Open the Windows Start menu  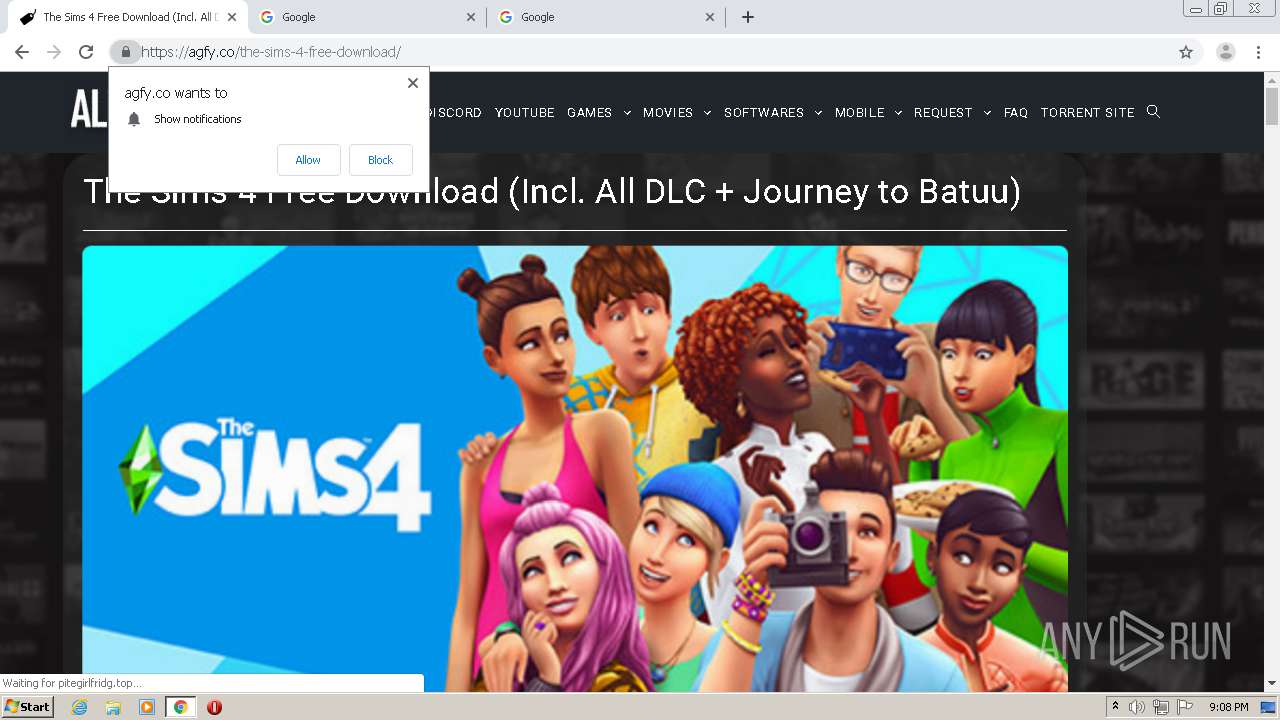pyautogui.click(x=28, y=707)
